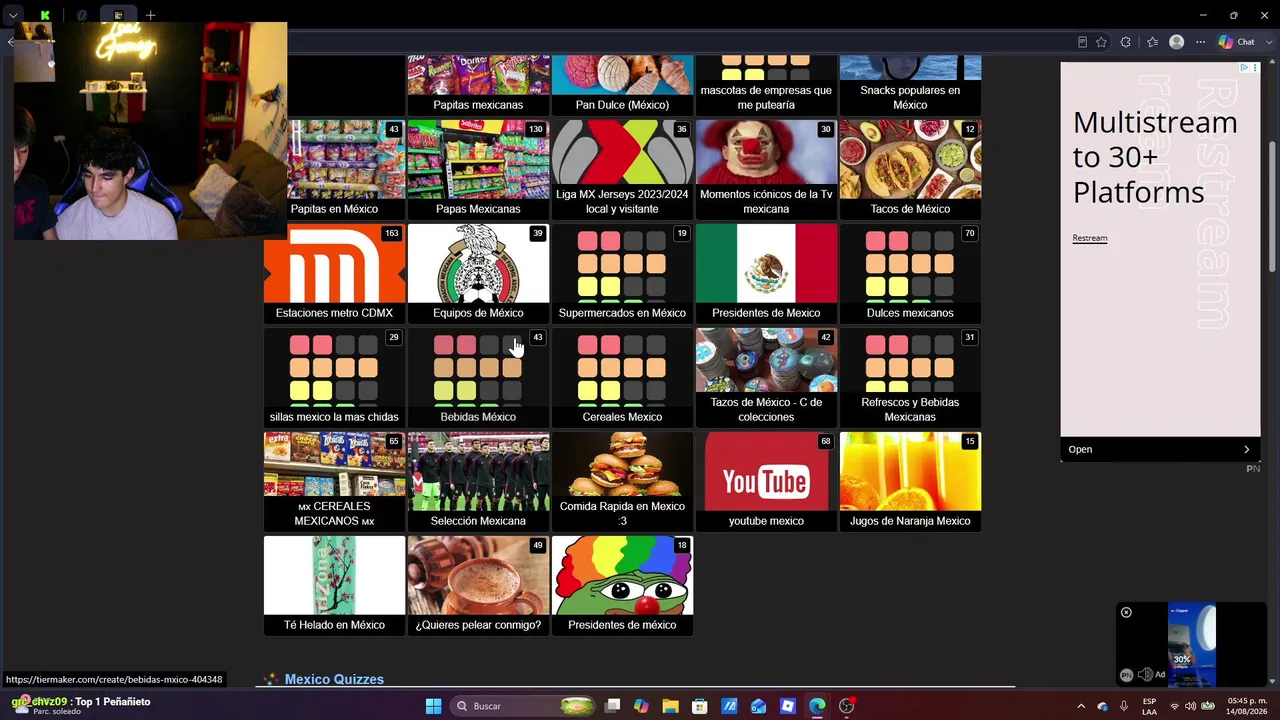This screenshot has width=1280, height=720.
Task: Open OBS Studio from the taskbar
Action: click(847, 706)
